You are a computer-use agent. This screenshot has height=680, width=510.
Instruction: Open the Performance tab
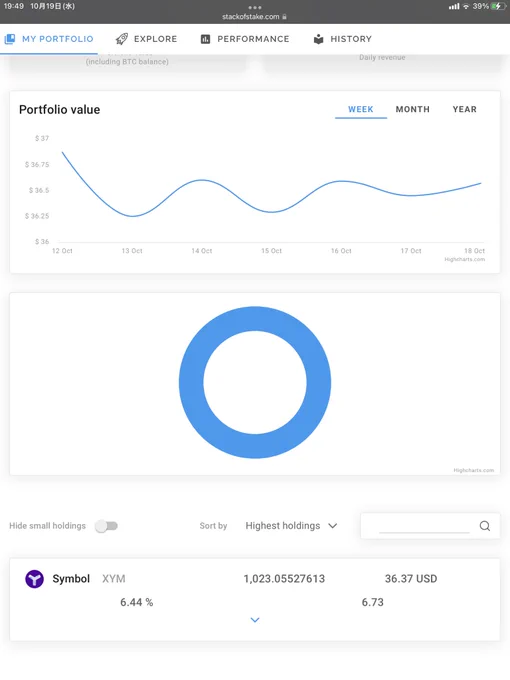[245, 39]
